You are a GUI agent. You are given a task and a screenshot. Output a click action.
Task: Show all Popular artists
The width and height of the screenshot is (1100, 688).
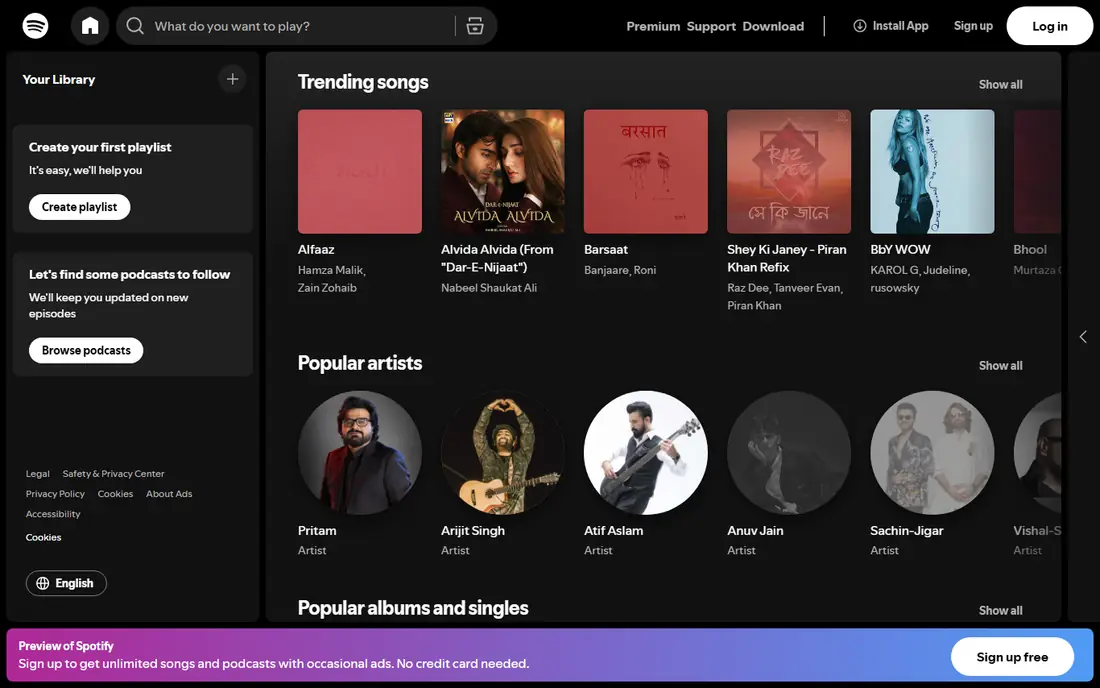(1000, 365)
